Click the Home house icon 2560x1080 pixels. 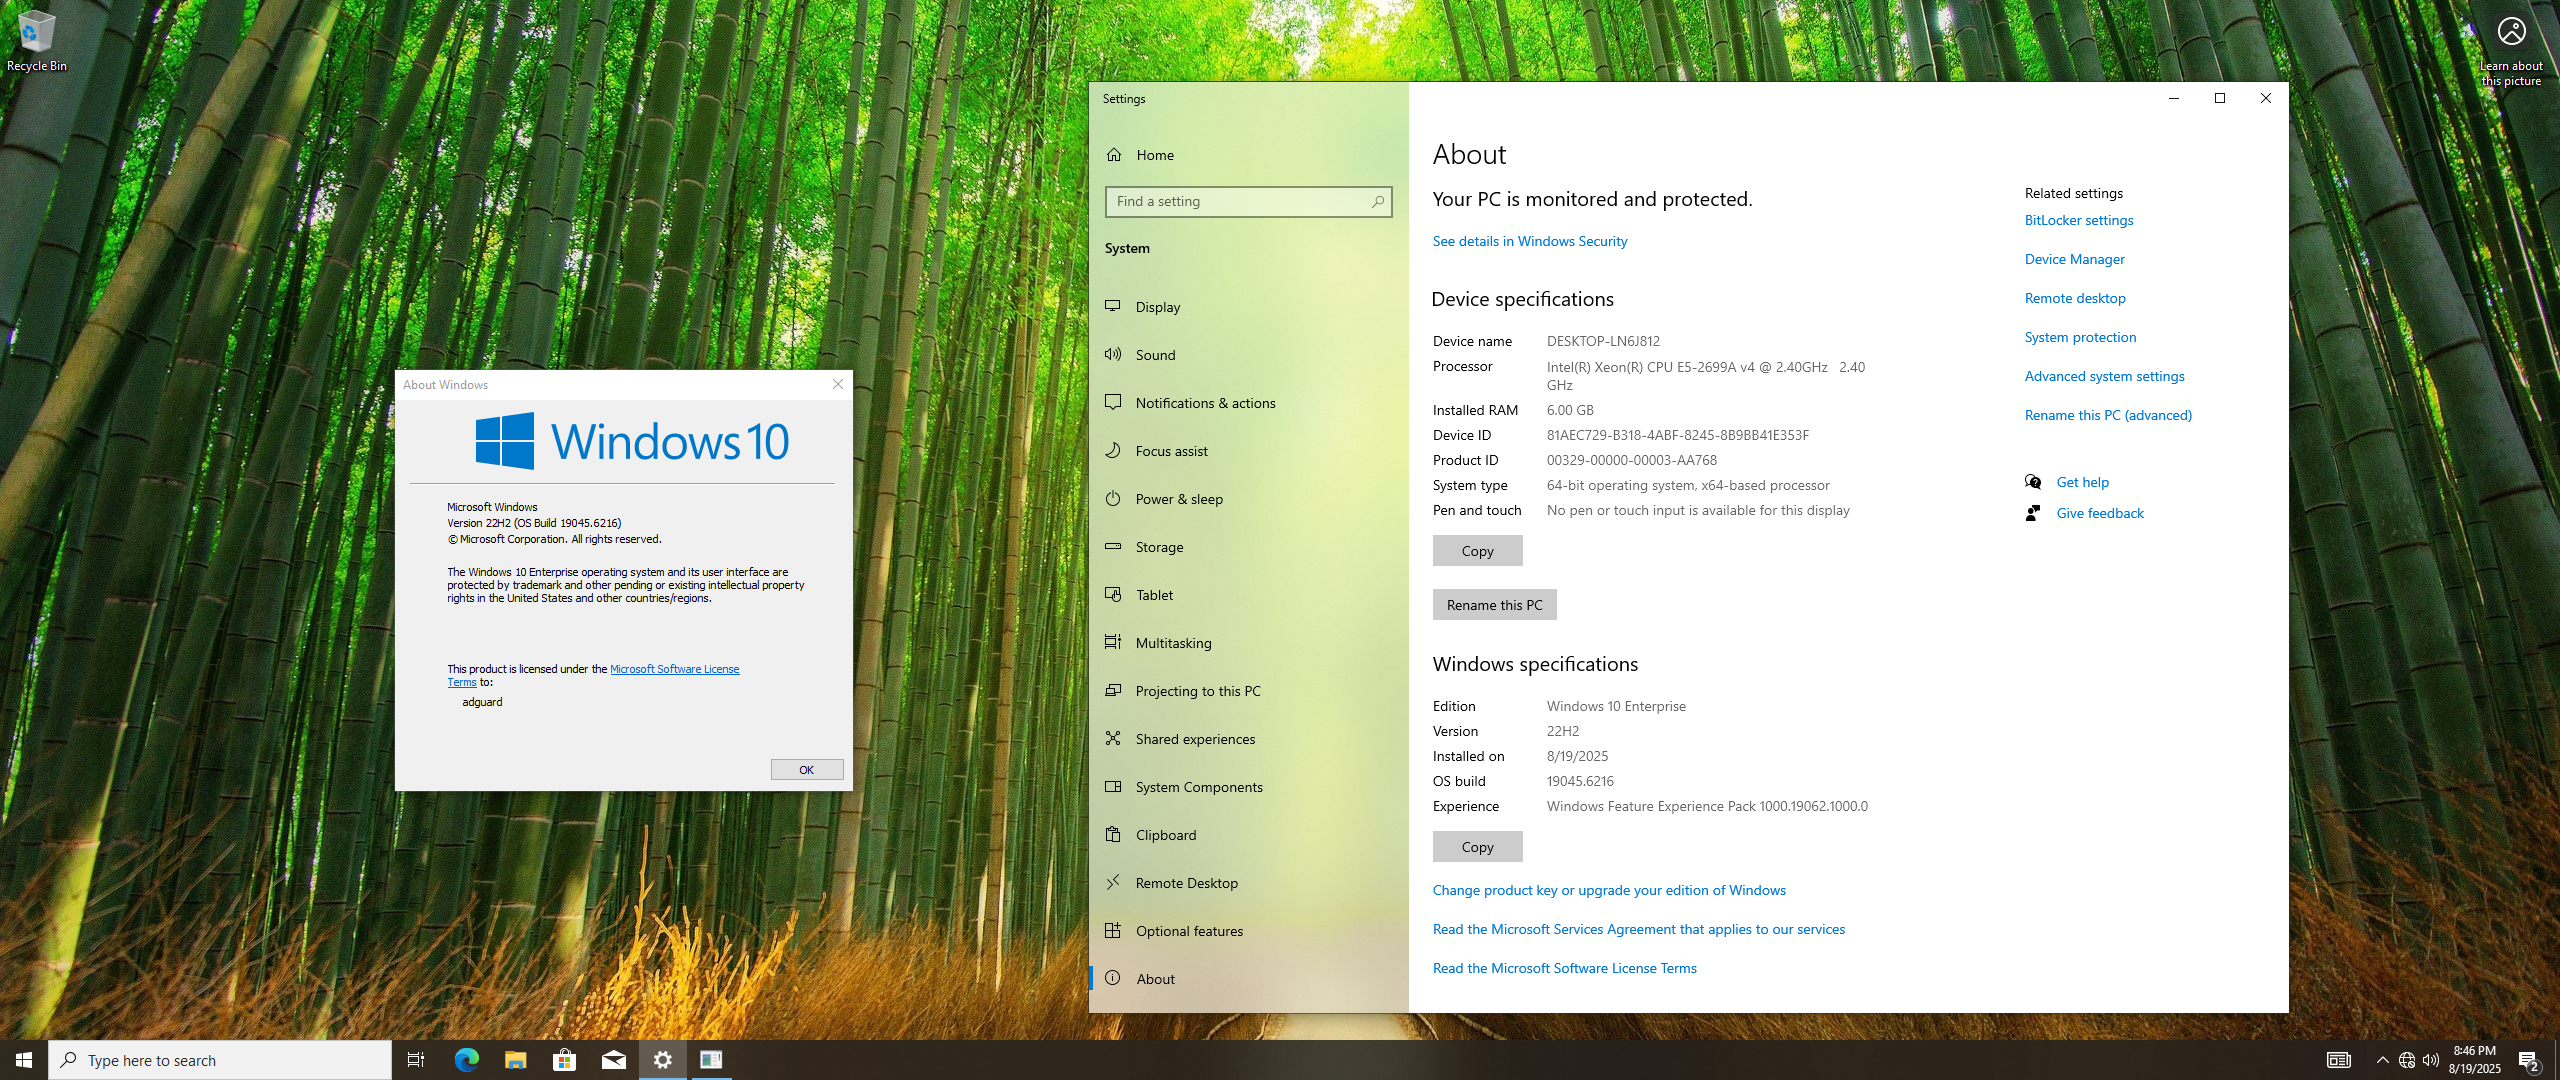1114,155
